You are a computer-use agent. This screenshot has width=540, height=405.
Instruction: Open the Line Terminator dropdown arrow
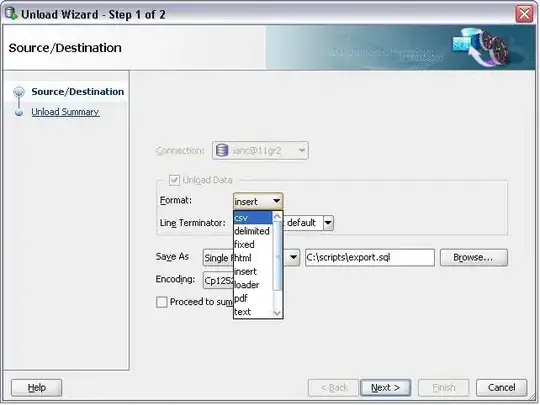[x=328, y=223]
